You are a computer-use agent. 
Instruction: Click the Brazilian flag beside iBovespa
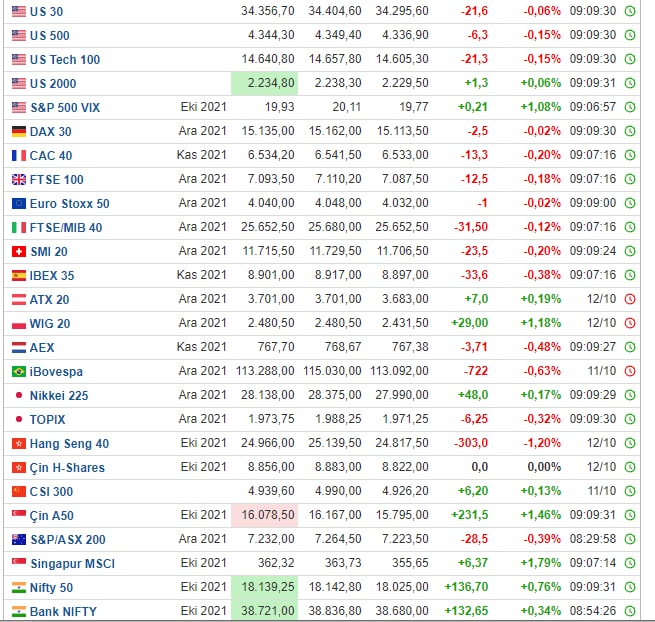click(19, 371)
